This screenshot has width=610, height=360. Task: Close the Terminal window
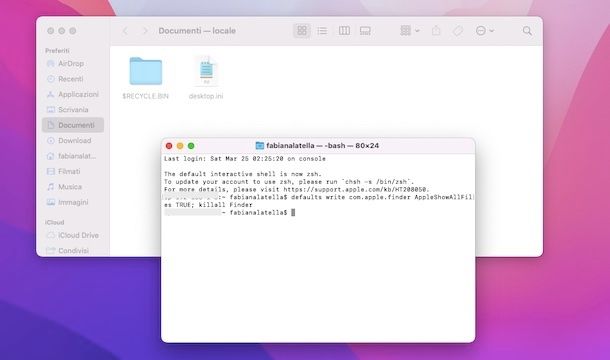tap(169, 146)
